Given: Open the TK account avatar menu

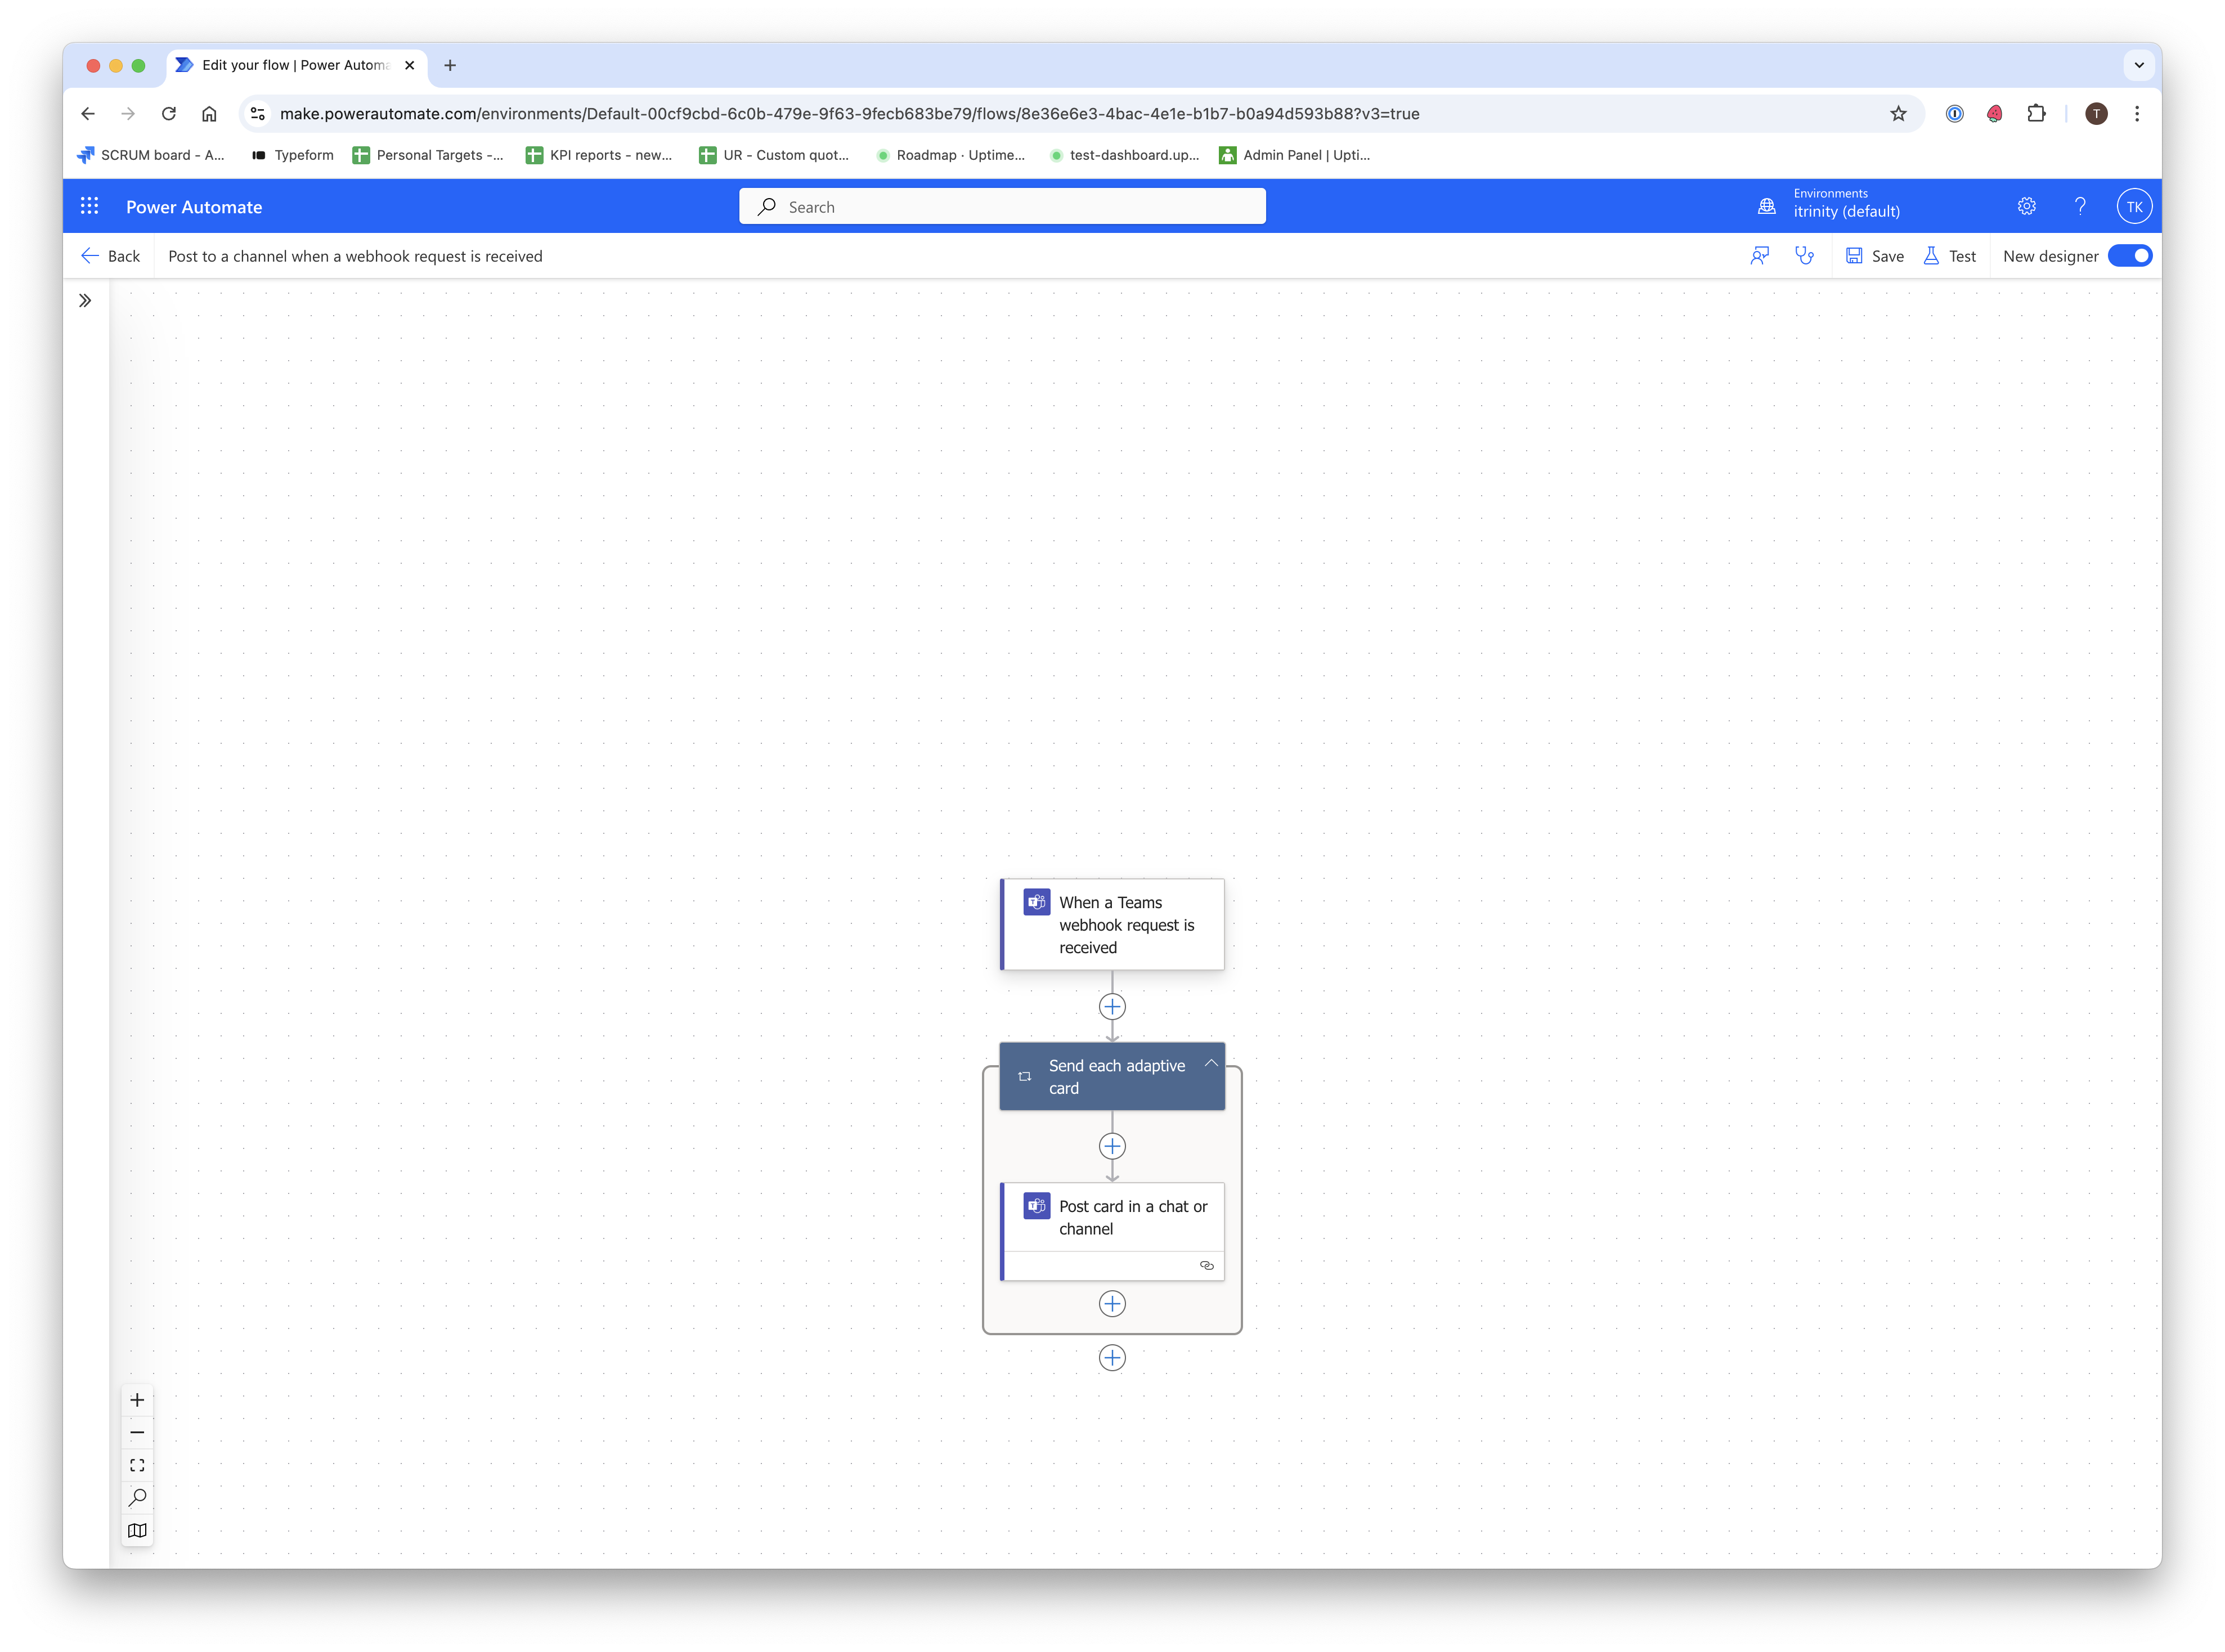Looking at the screenshot, I should [x=2134, y=206].
